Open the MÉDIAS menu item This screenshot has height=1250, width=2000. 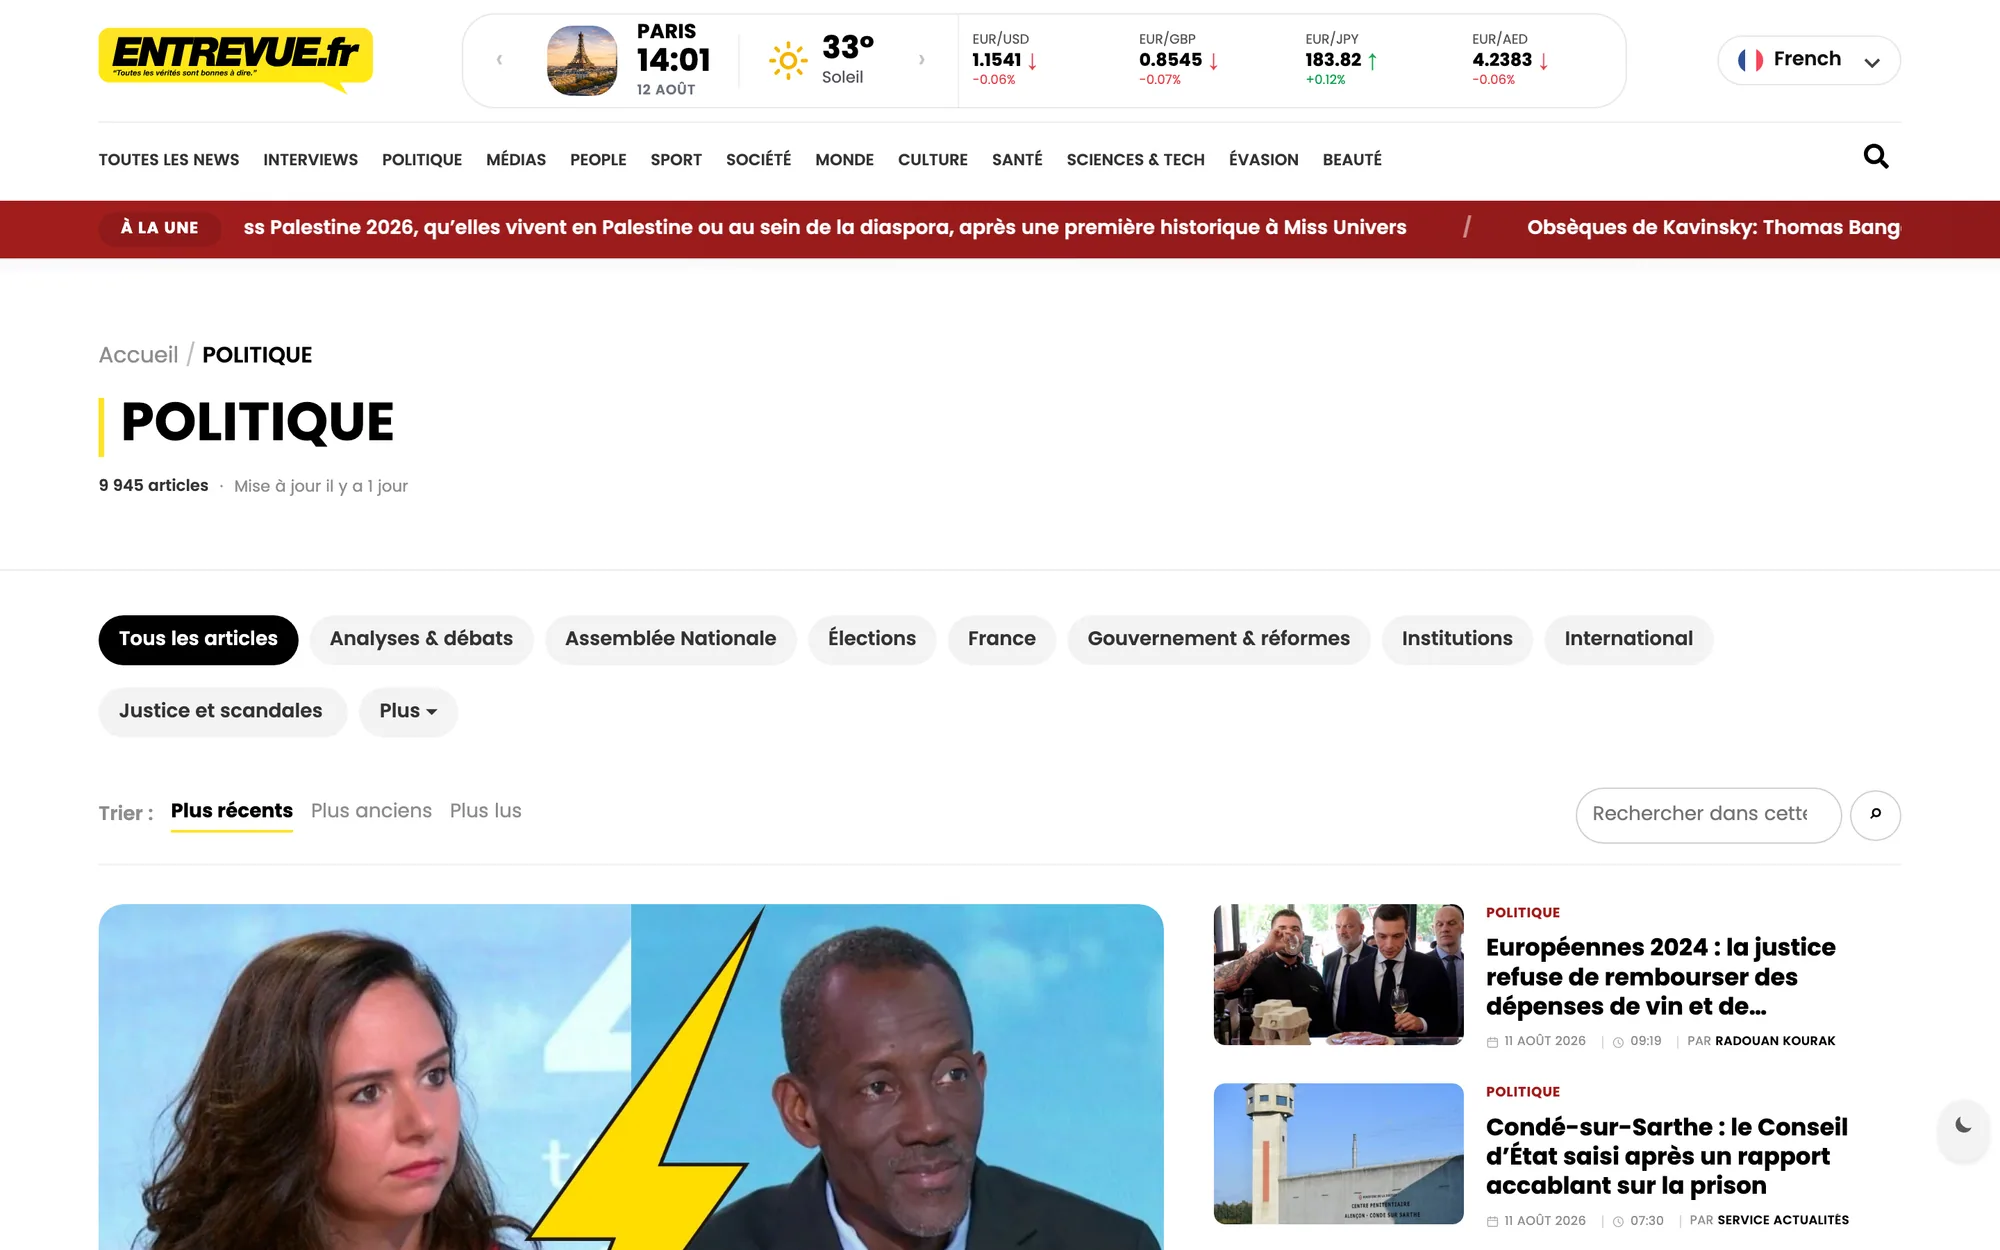pos(516,160)
